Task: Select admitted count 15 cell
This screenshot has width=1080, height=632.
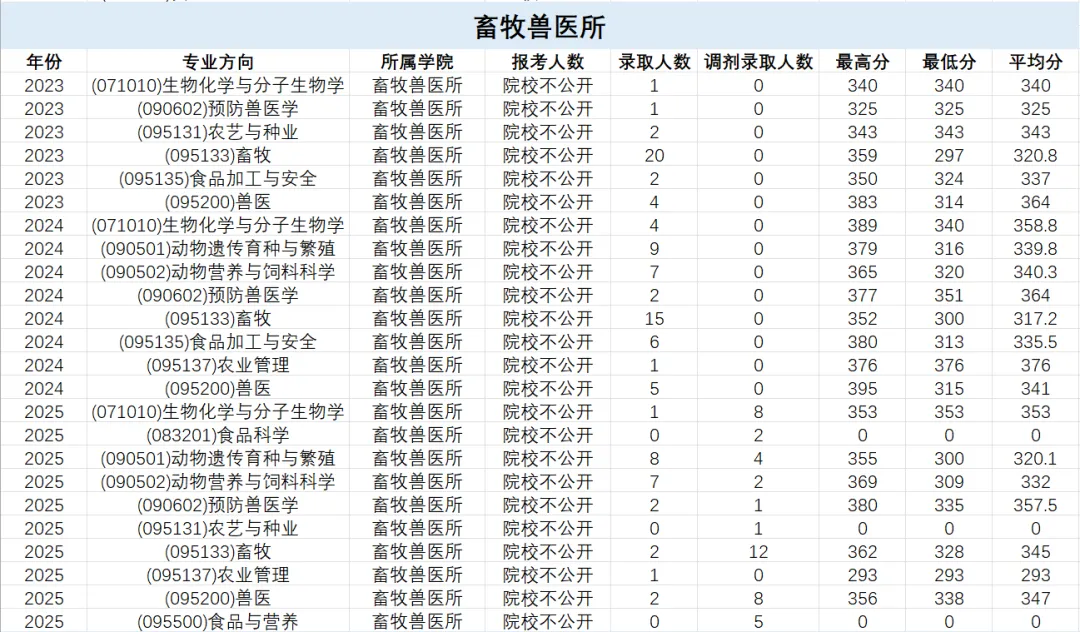Action: 654,319
